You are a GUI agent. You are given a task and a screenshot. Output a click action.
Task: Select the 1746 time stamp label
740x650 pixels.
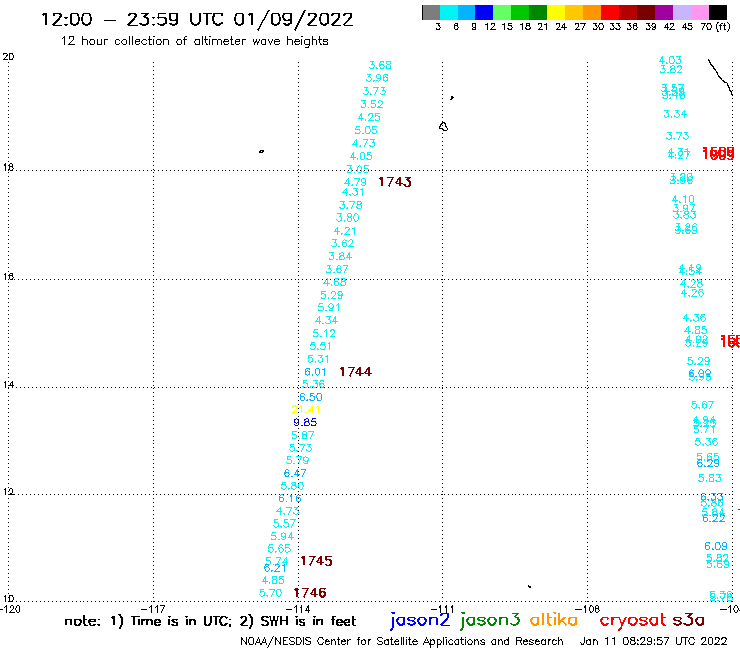(310, 593)
